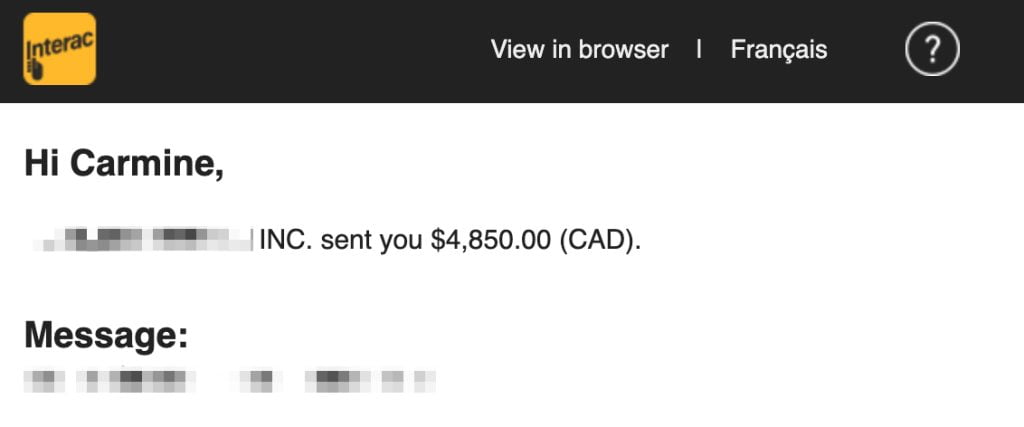Select the $4,850.00 amount text
Screen dimensions: 1024x427
[489, 241]
